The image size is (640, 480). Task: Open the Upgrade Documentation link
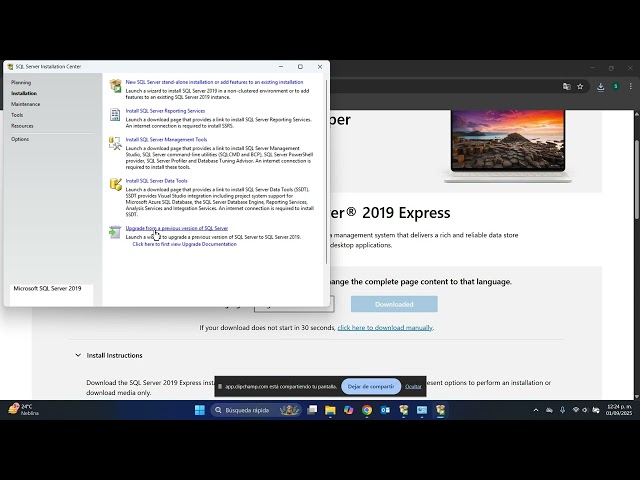pos(184,244)
